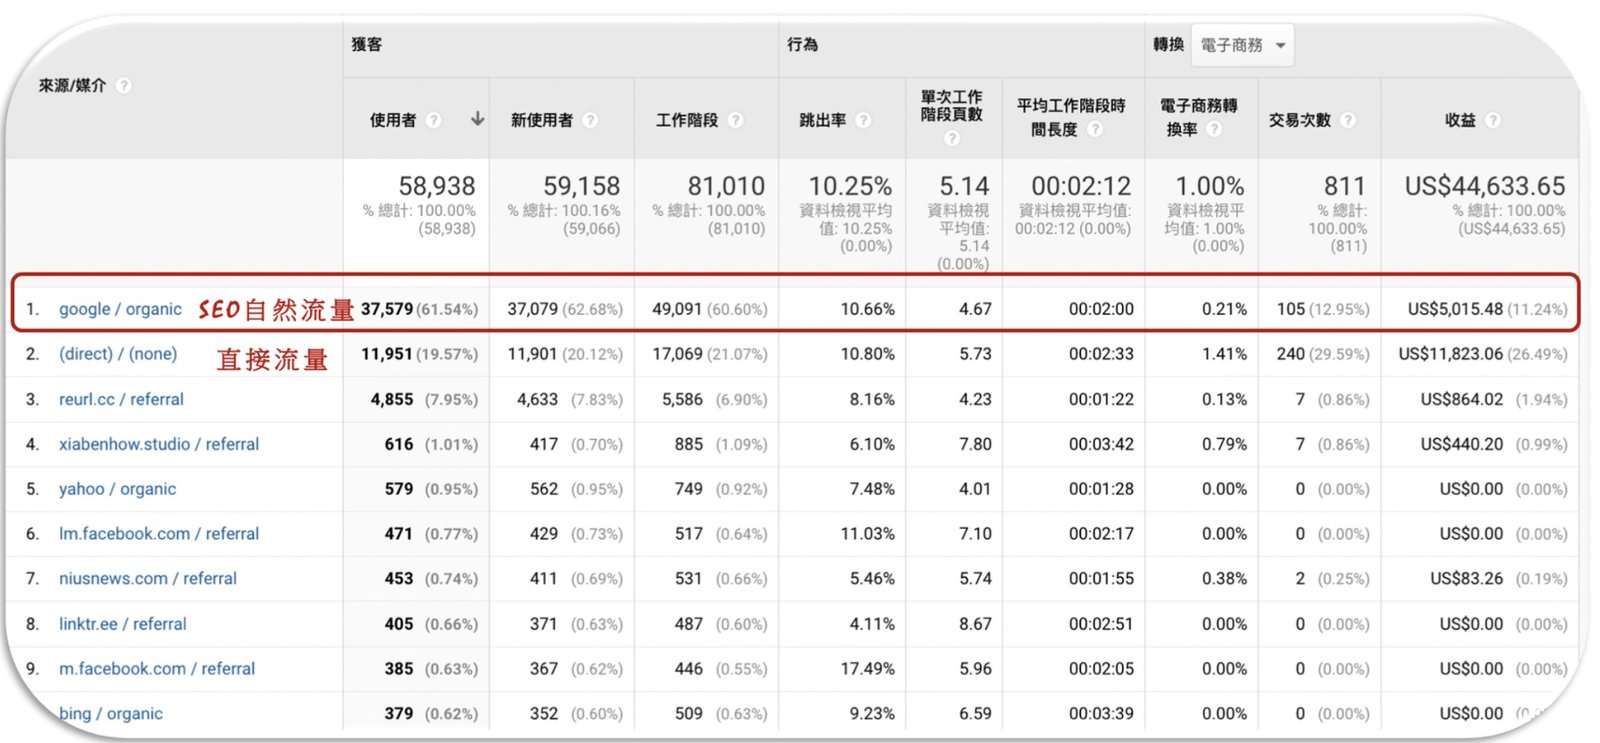The width and height of the screenshot is (1600, 743).
Task: Click the help icon beside 收益
Action: (1493, 120)
